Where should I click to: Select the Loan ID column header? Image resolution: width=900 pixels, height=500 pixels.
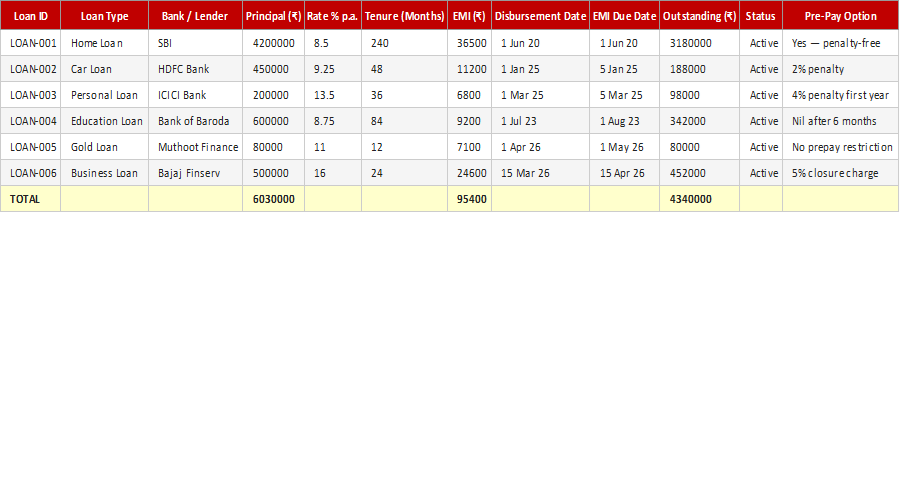coord(30,15)
